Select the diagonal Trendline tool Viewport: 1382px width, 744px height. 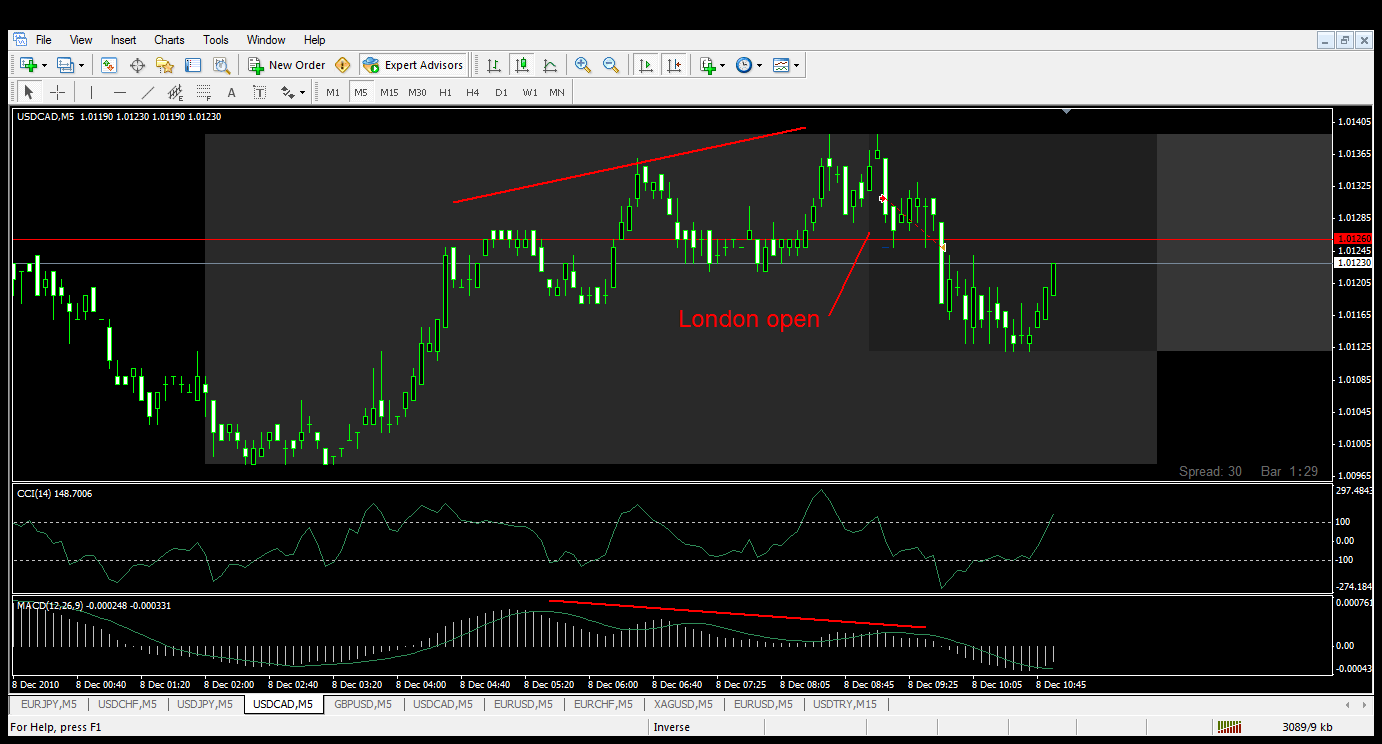[x=147, y=92]
